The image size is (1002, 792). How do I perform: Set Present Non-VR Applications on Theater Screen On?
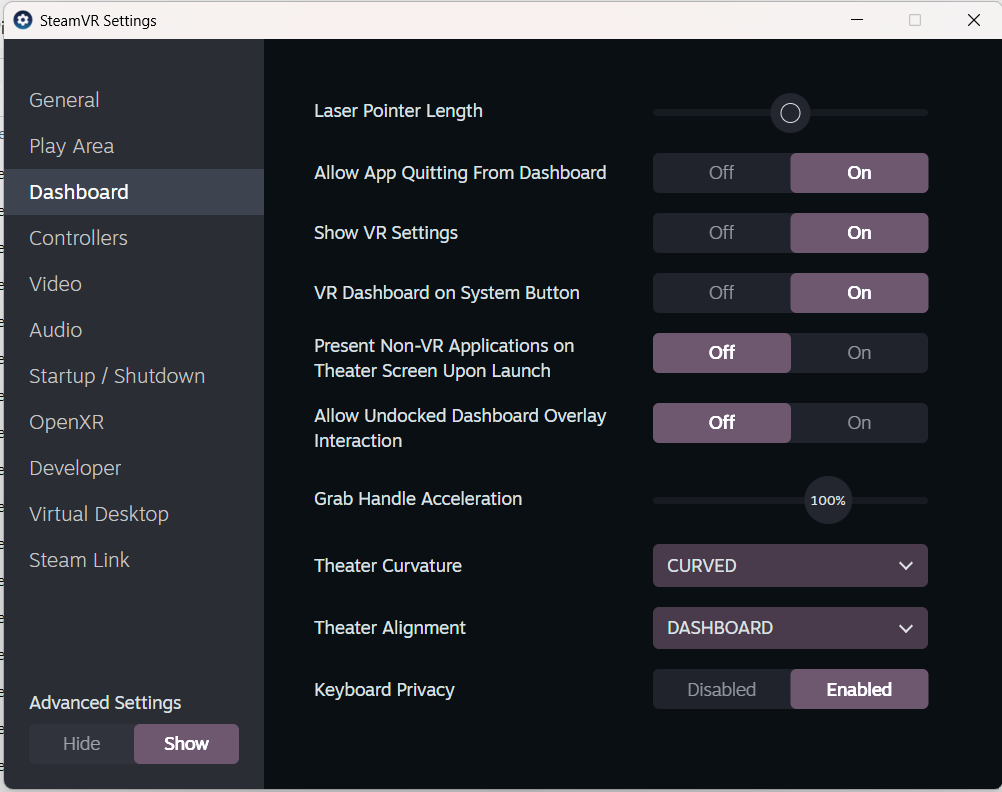coord(859,353)
